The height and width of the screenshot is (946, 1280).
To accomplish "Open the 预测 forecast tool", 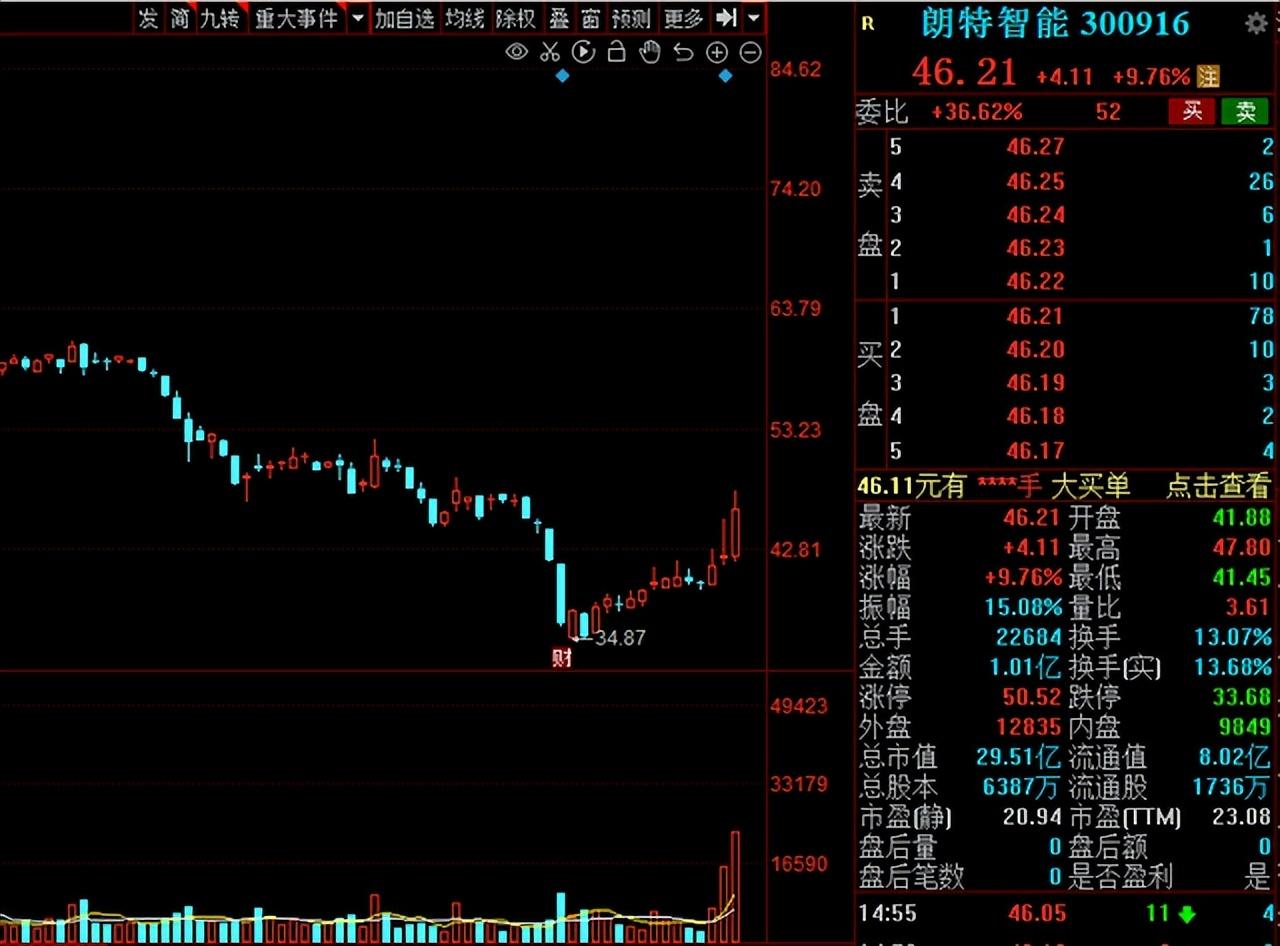I will point(631,18).
